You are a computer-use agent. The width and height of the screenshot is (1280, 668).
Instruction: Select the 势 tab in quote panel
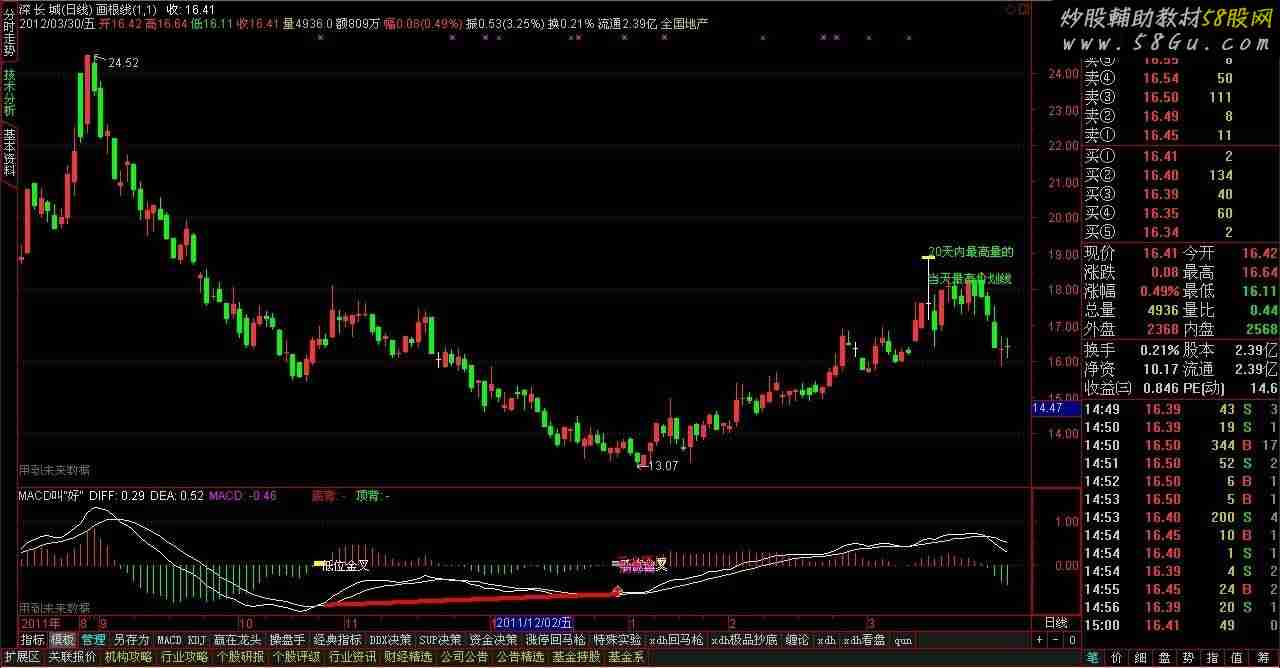[x=1189, y=657]
